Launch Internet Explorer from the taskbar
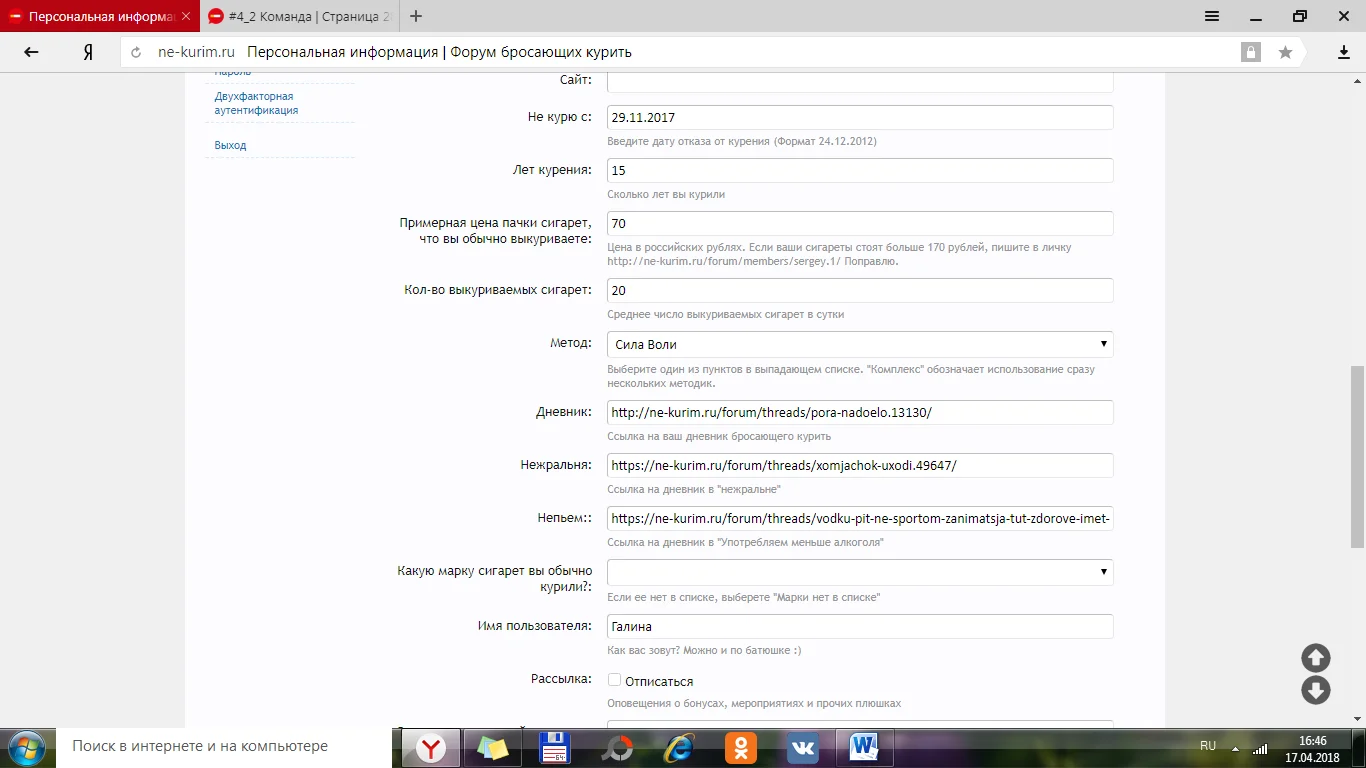1366x768 pixels. pyautogui.click(x=679, y=747)
